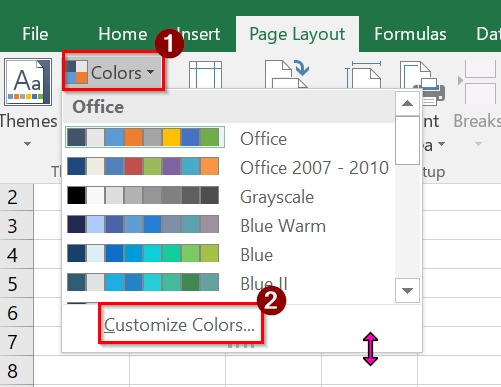Select row 2 header
Image resolution: width=501 pixels, height=387 pixels.
coord(17,197)
